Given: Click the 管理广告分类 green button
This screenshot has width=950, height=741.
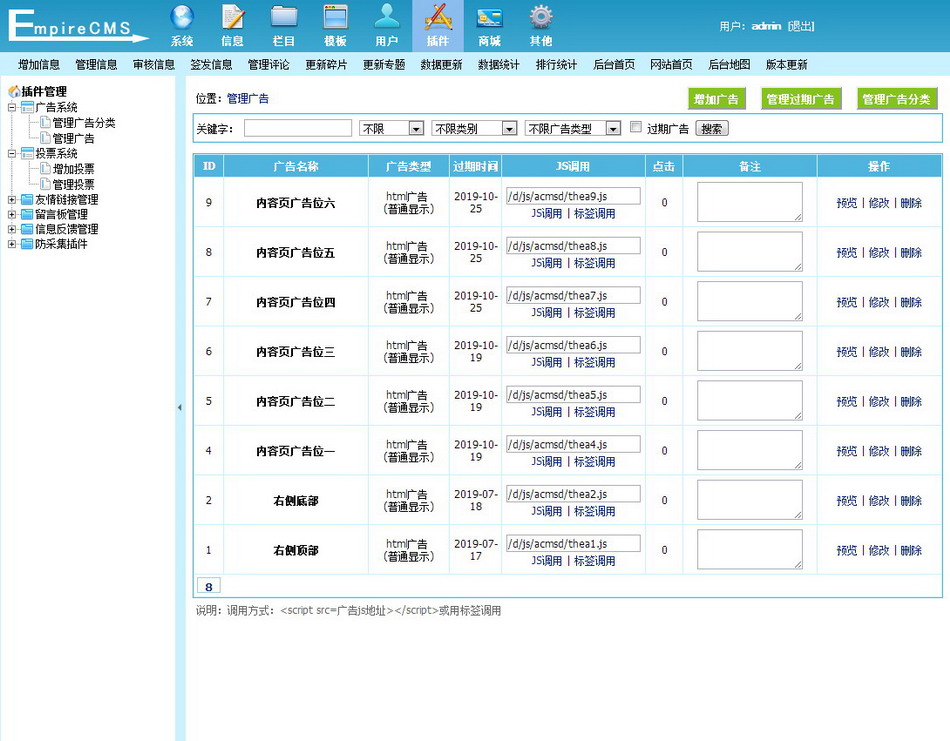Looking at the screenshot, I should tap(897, 99).
